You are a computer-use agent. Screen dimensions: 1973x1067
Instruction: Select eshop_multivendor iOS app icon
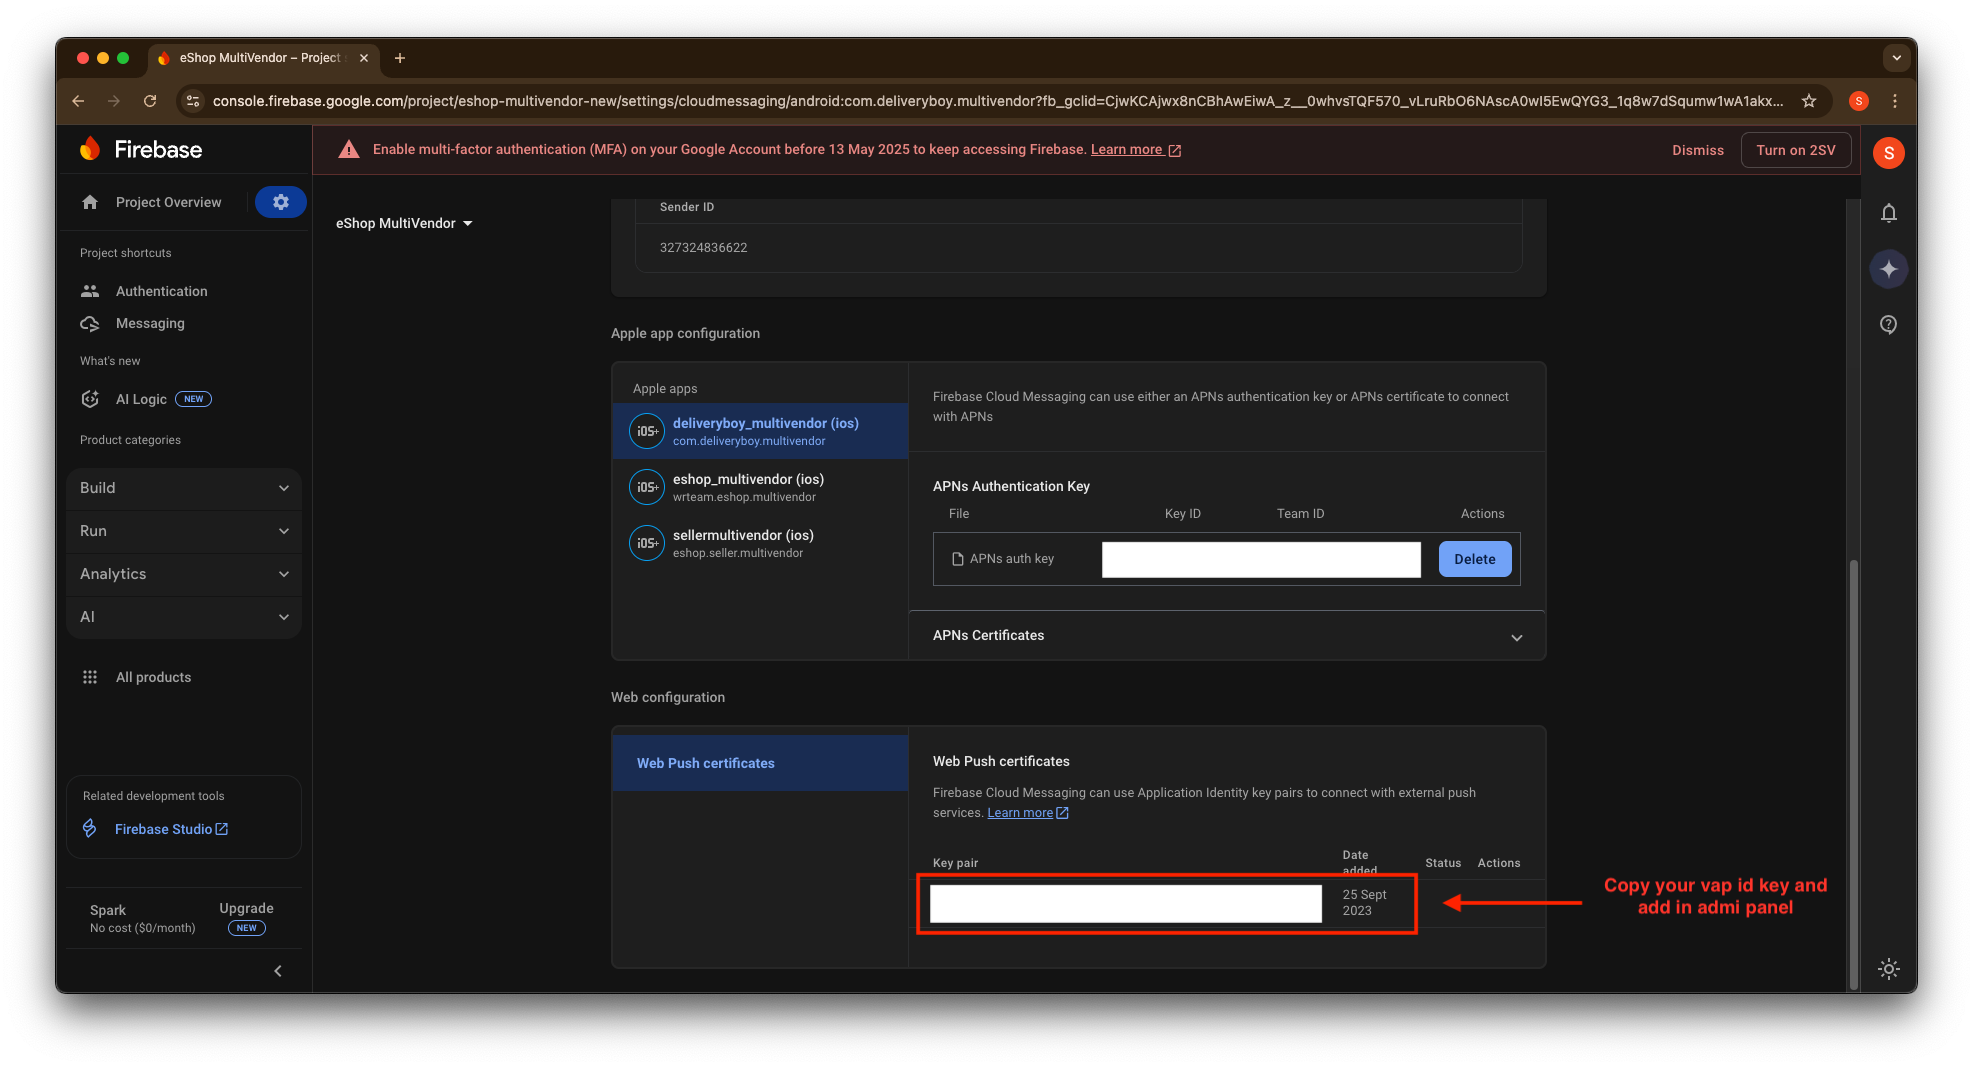[x=647, y=487]
